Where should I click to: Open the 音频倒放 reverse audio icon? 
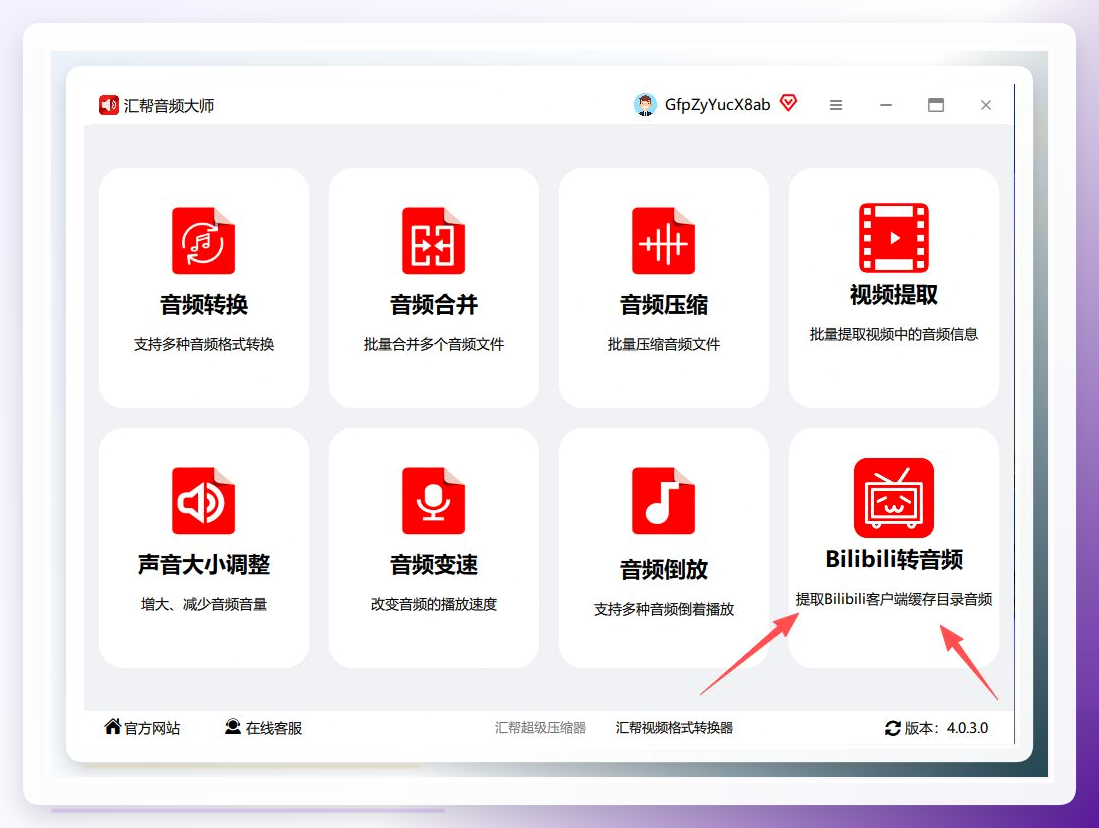663,501
